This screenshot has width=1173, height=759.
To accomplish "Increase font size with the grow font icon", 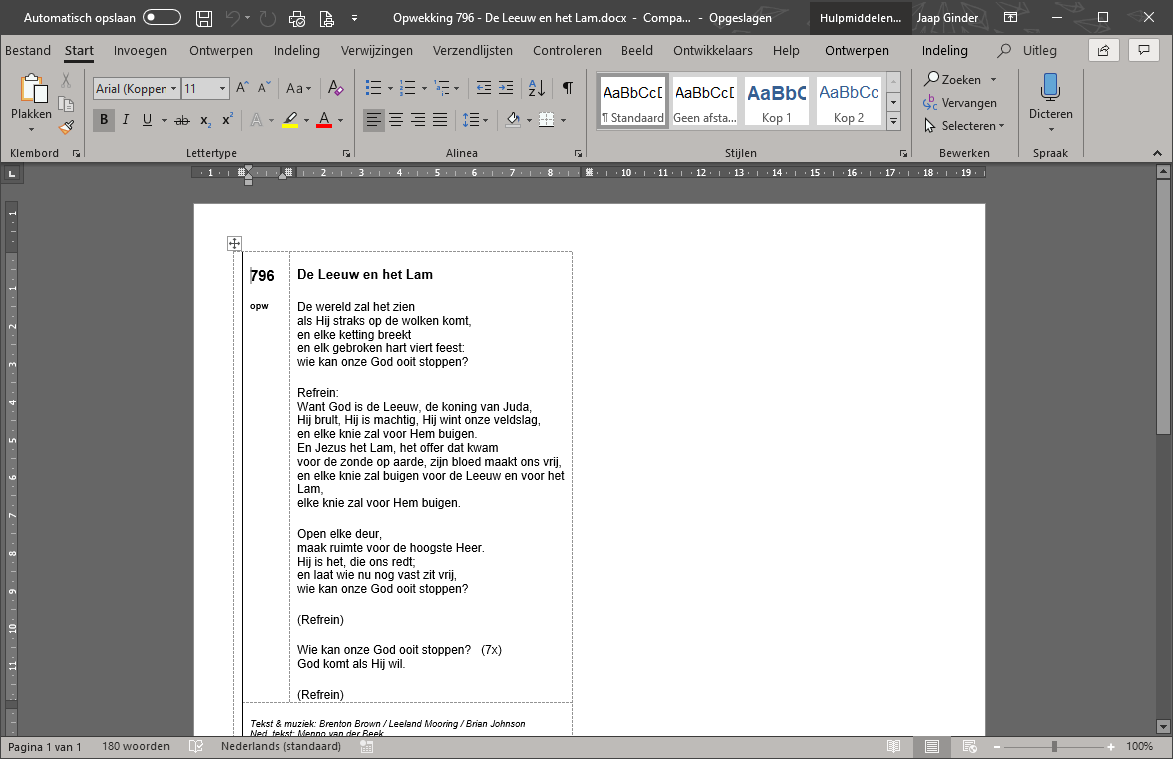I will [242, 88].
